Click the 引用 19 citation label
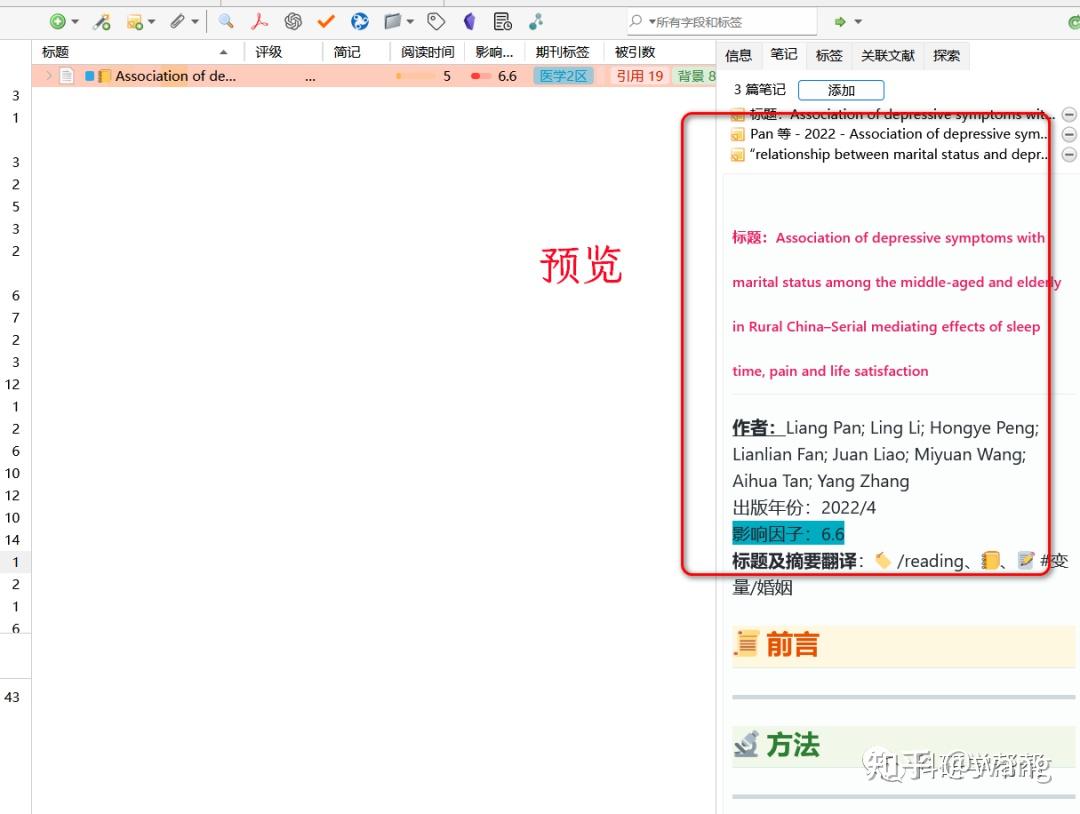1080x814 pixels. tap(638, 75)
